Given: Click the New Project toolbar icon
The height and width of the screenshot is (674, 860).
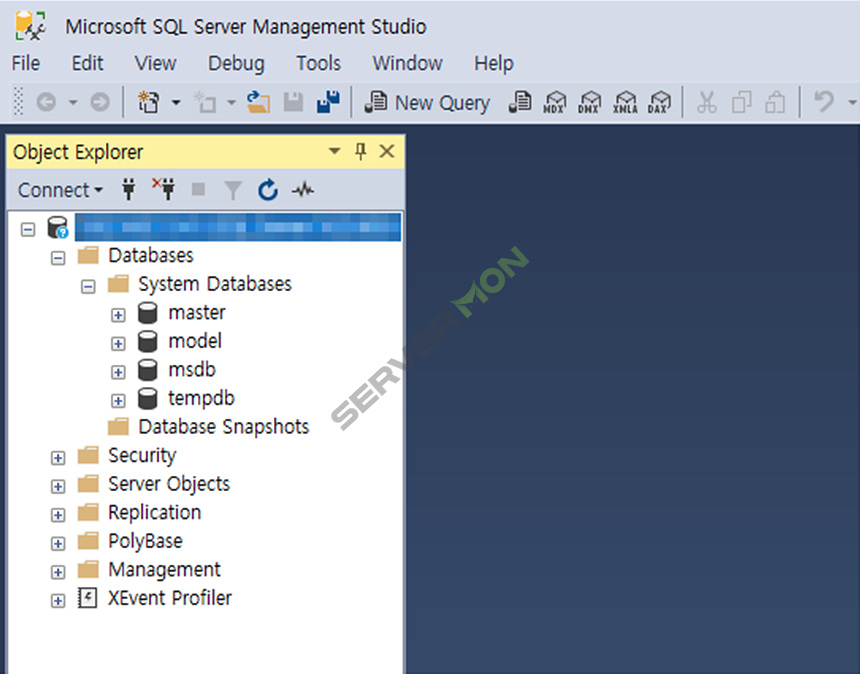Looking at the screenshot, I should [148, 102].
